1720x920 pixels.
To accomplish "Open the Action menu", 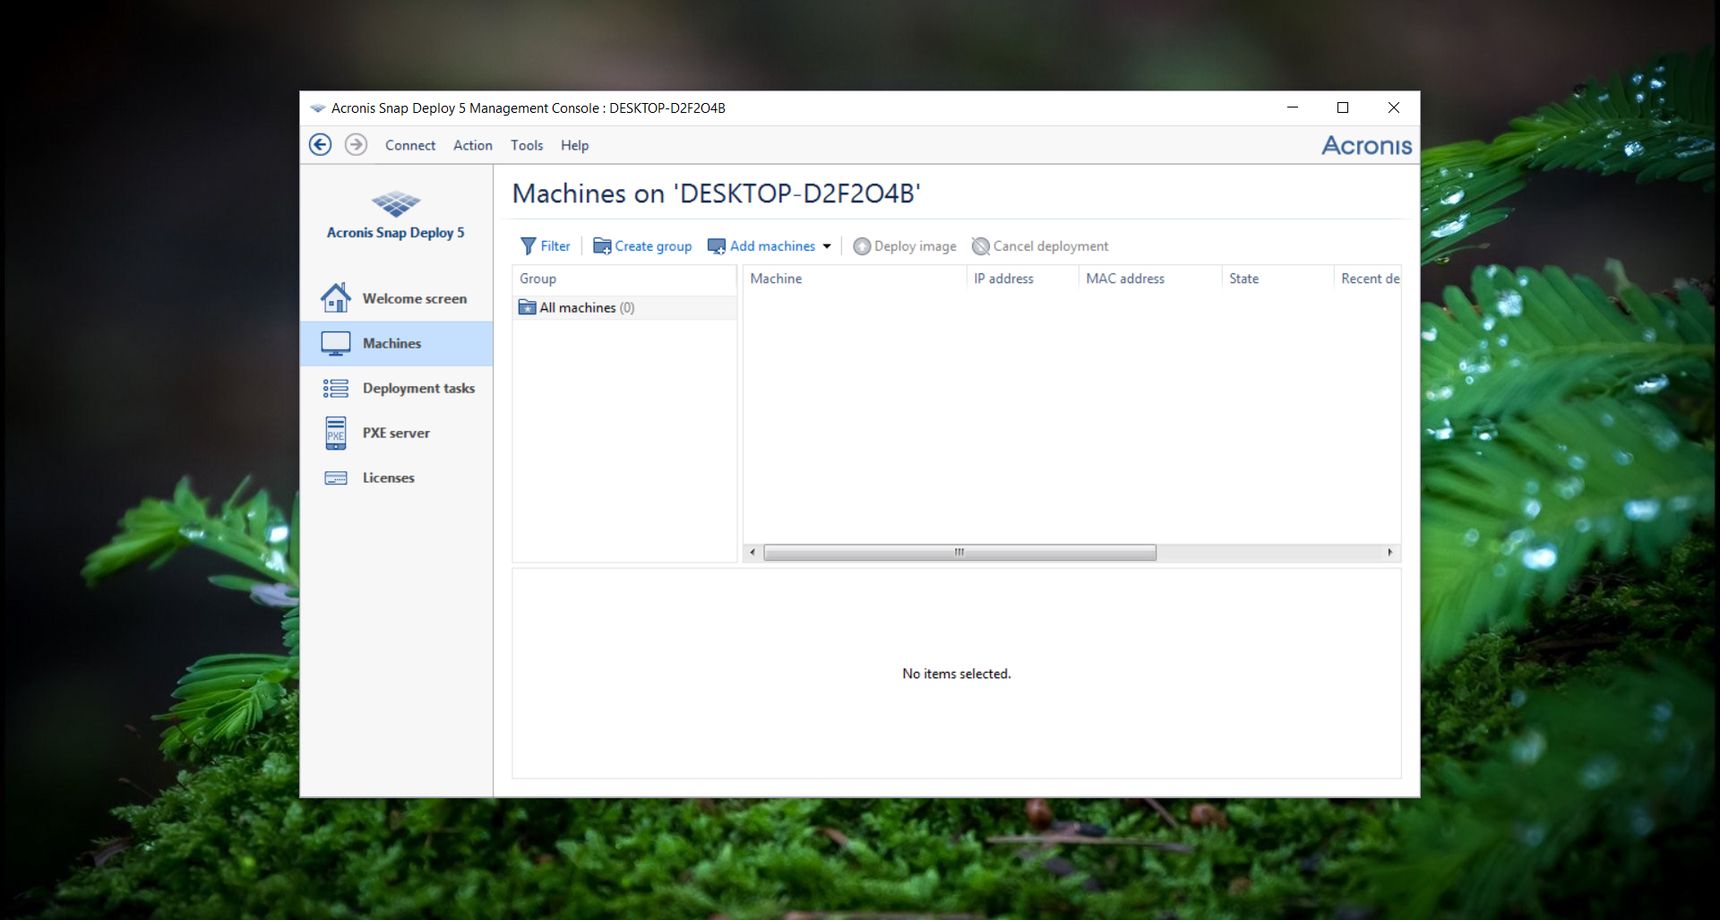I will tap(473, 145).
